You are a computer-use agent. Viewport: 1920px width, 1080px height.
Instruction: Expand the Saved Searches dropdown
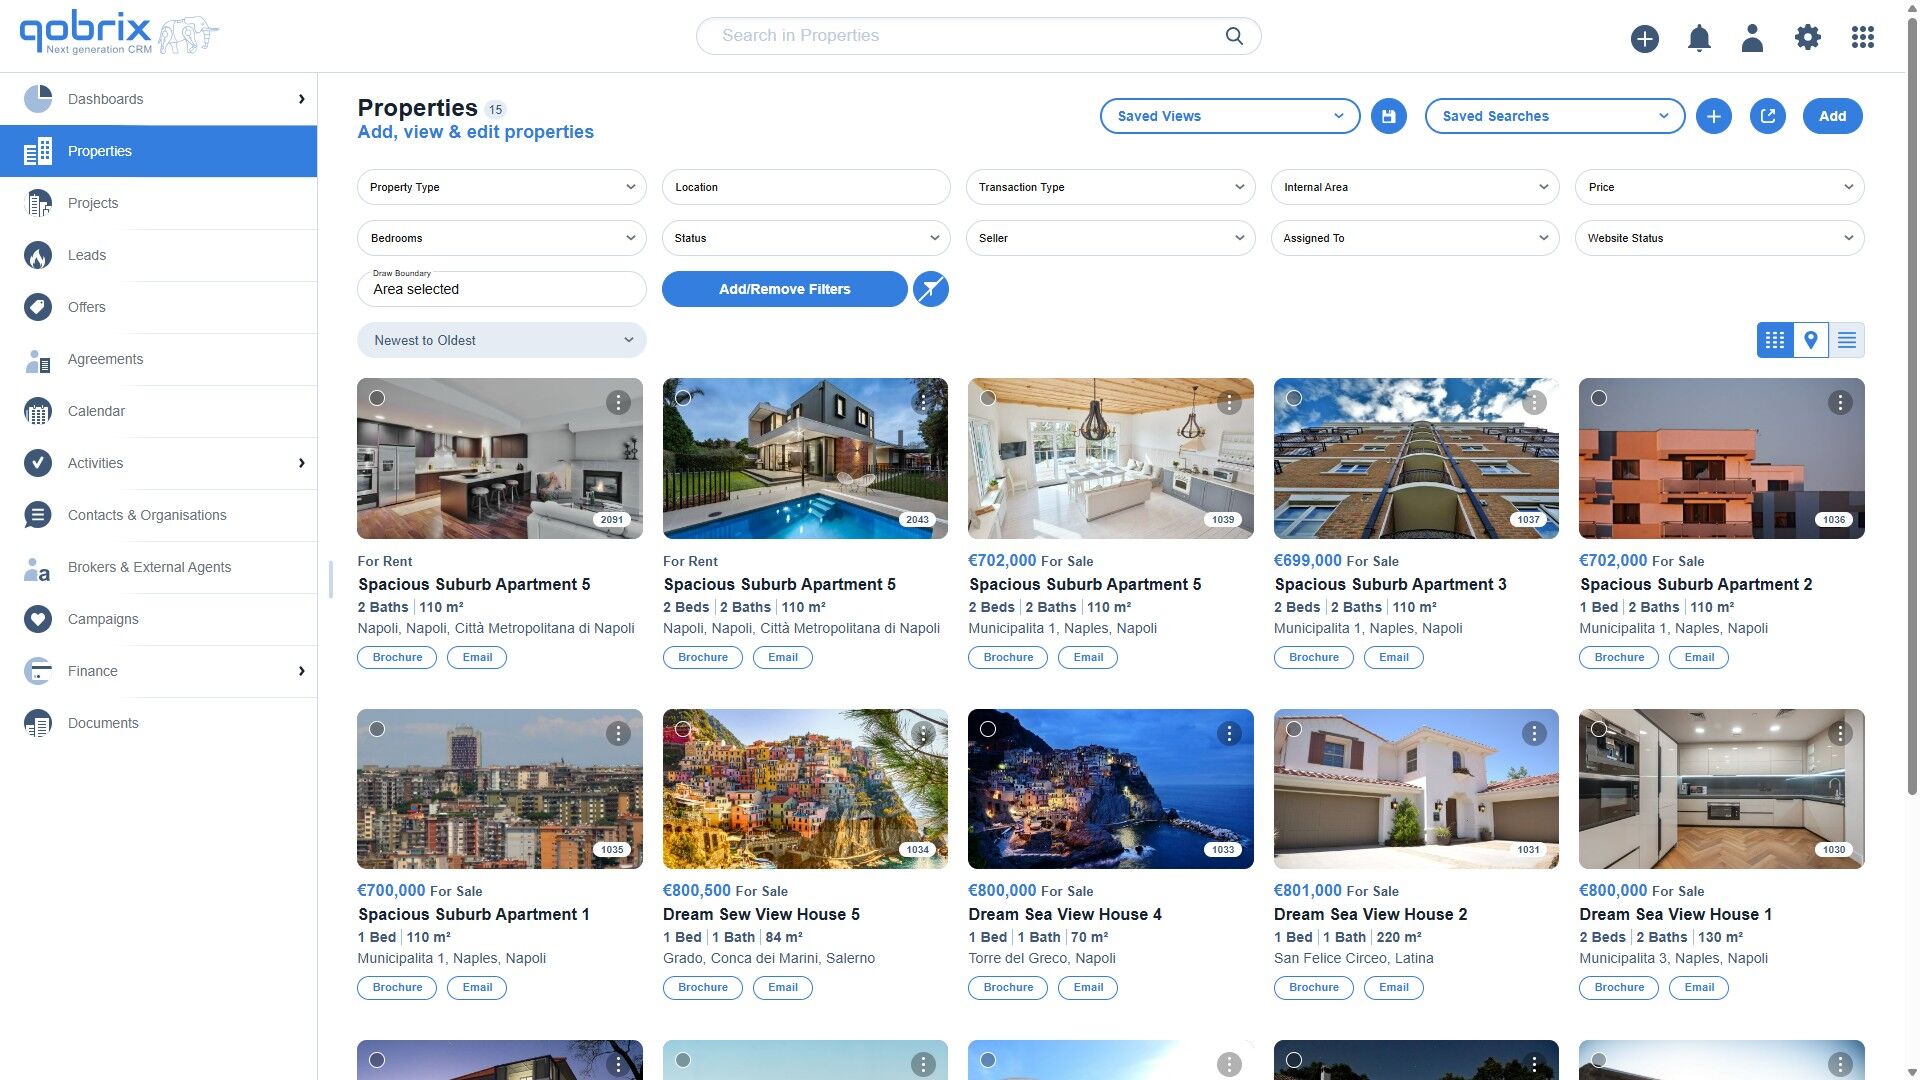point(1554,116)
